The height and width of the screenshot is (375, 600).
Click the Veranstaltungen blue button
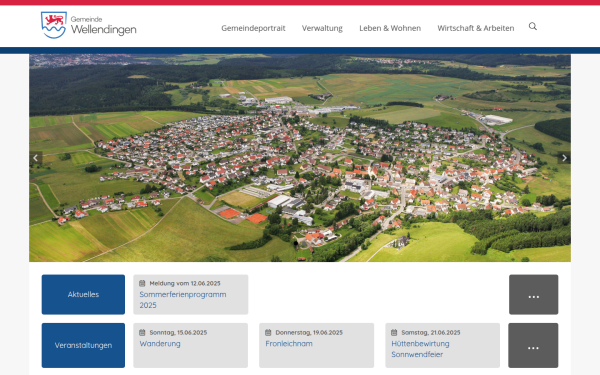83,345
